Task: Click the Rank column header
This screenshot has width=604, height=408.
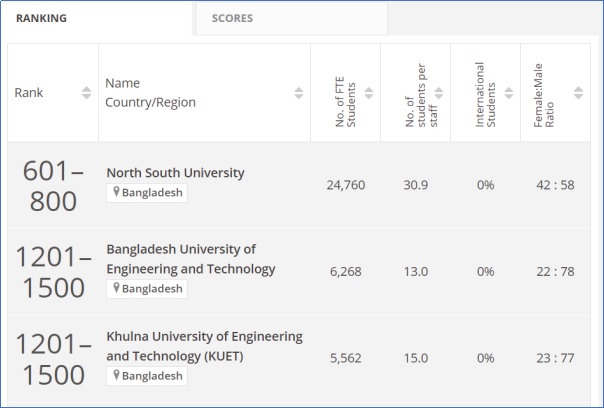Action: (x=29, y=93)
